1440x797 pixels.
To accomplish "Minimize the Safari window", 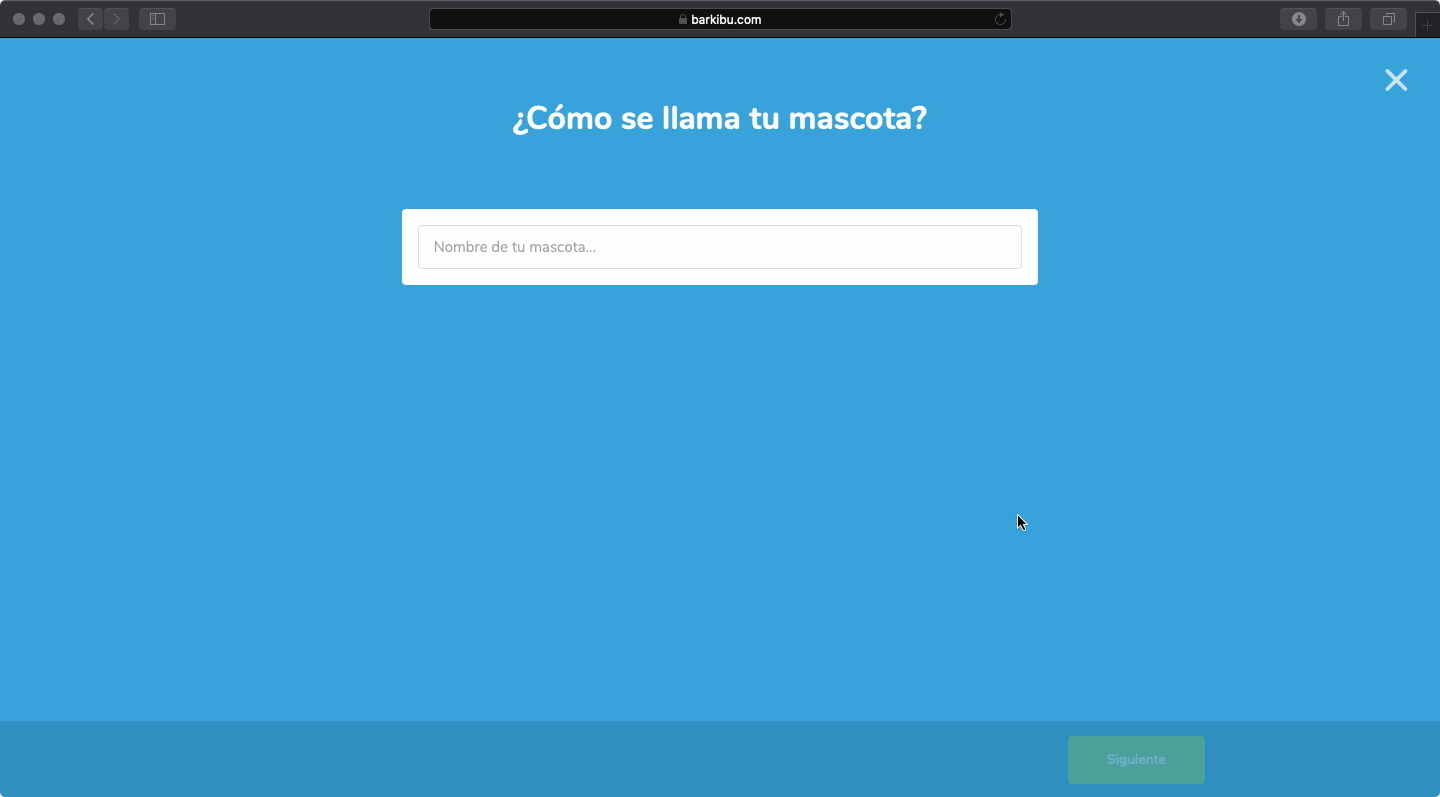I will (39, 19).
